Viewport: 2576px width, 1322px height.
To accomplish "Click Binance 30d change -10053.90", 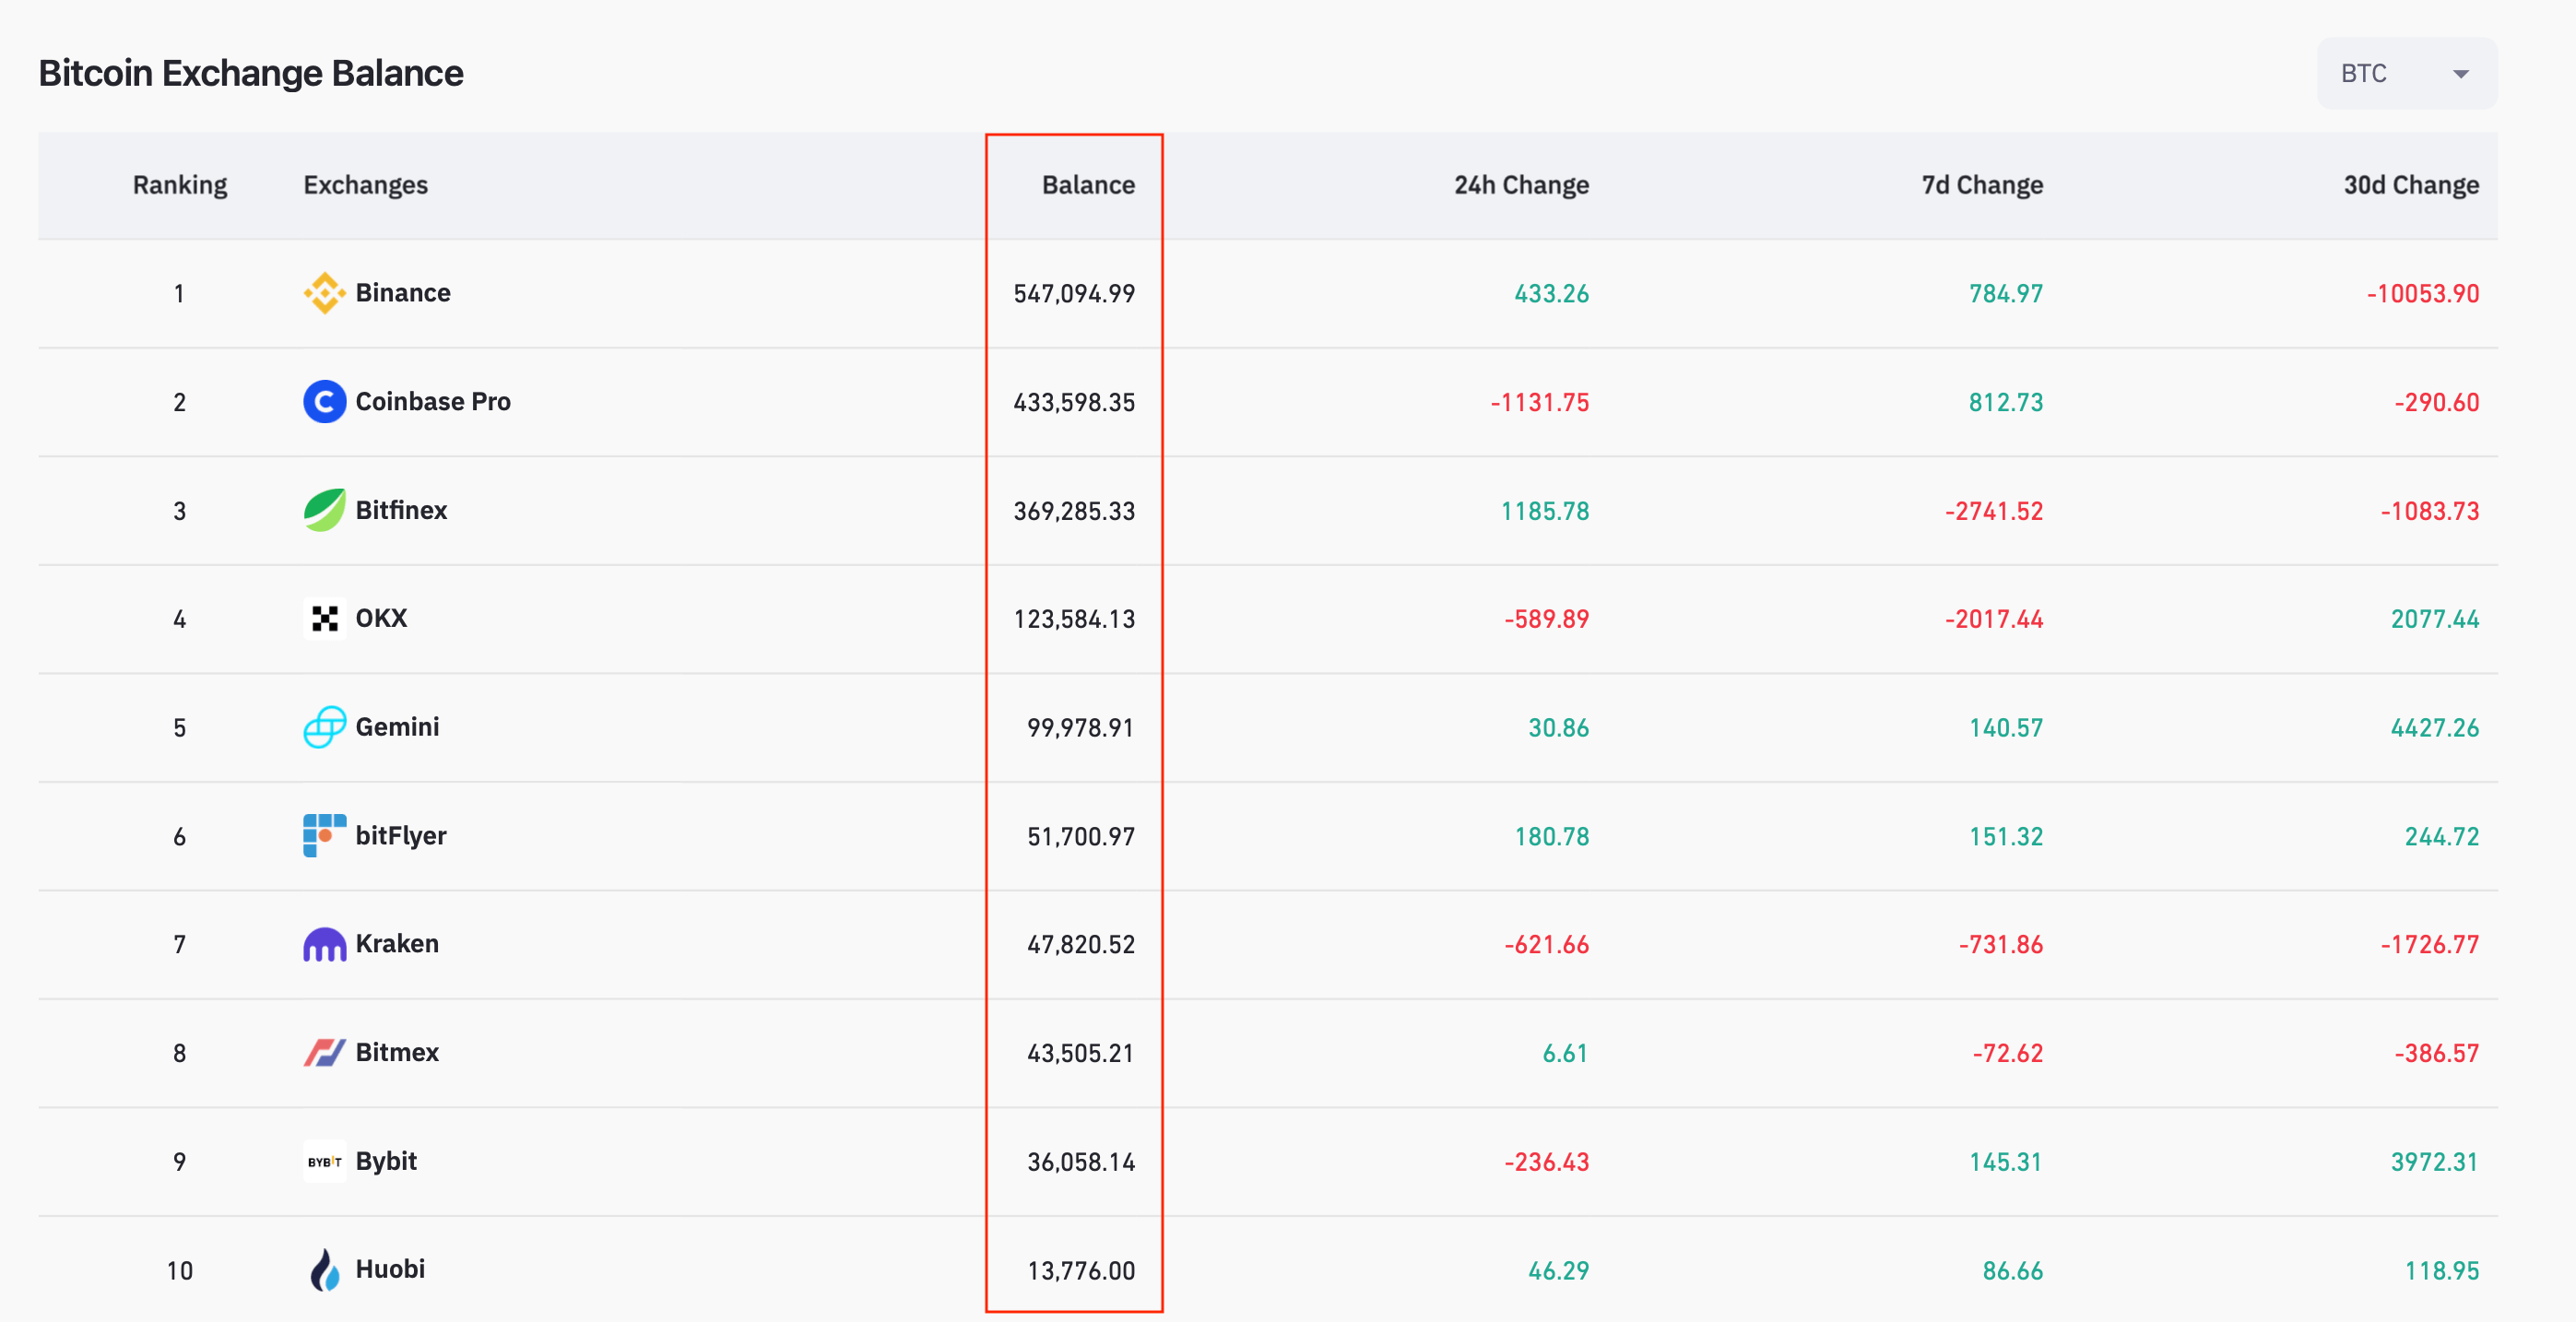I will [2423, 294].
